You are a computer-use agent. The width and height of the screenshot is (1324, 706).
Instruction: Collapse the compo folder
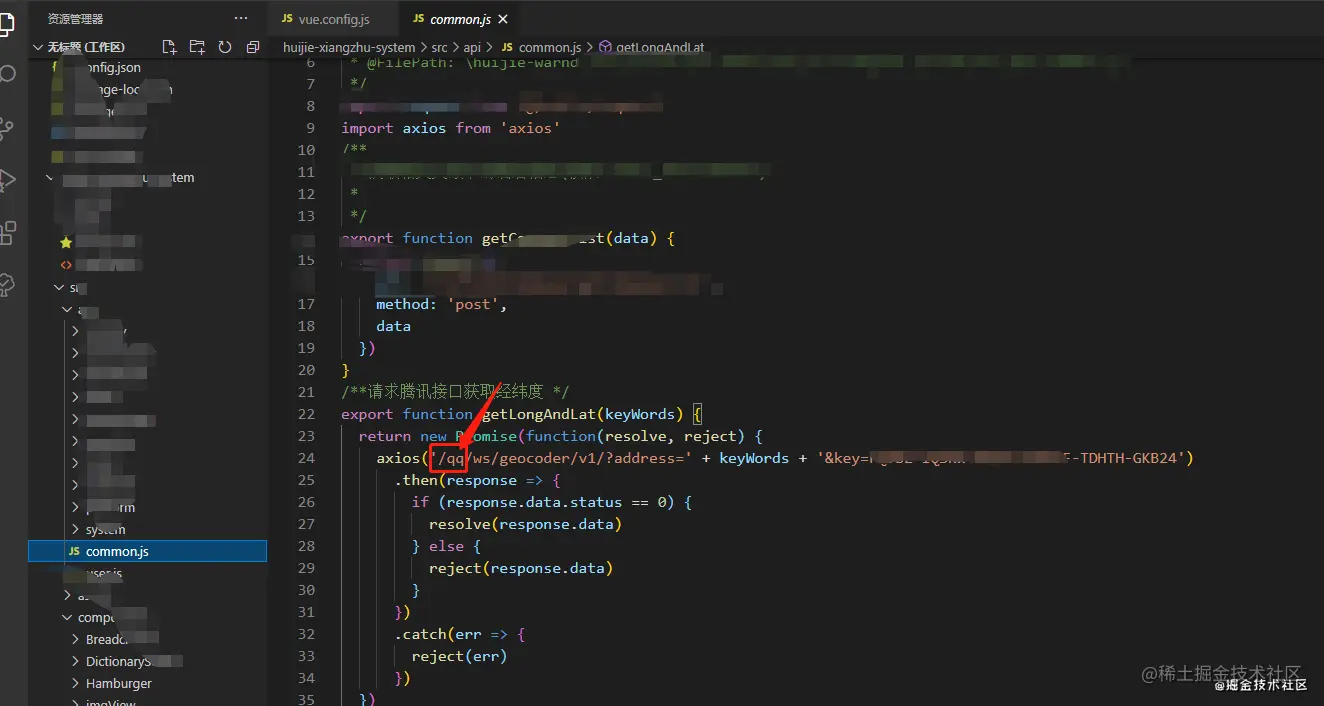97,617
